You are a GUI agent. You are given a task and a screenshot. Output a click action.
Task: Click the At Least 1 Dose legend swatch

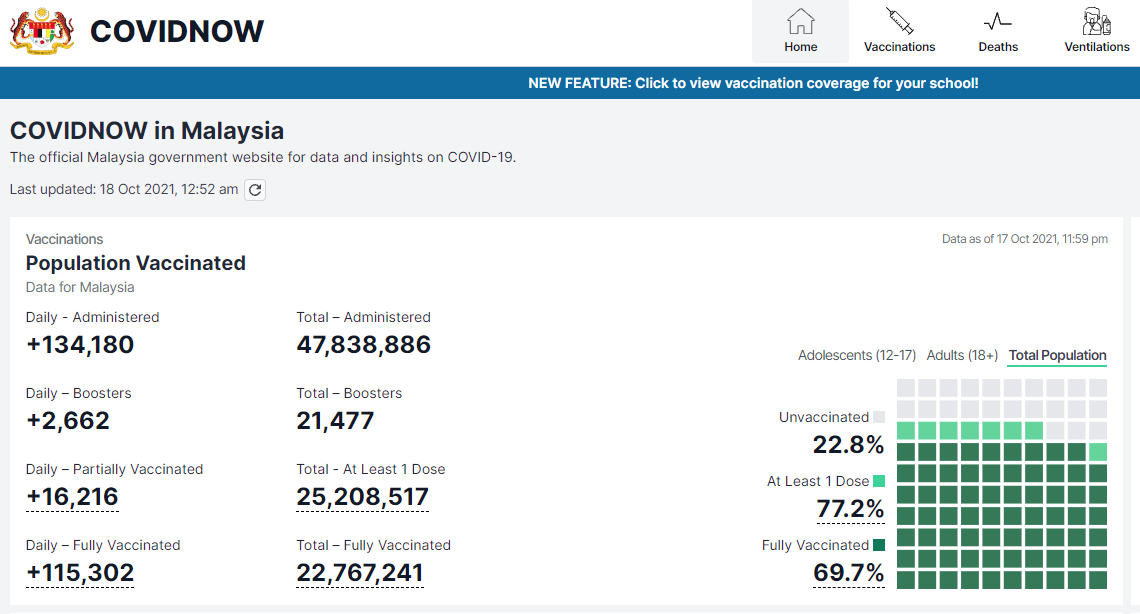point(879,481)
